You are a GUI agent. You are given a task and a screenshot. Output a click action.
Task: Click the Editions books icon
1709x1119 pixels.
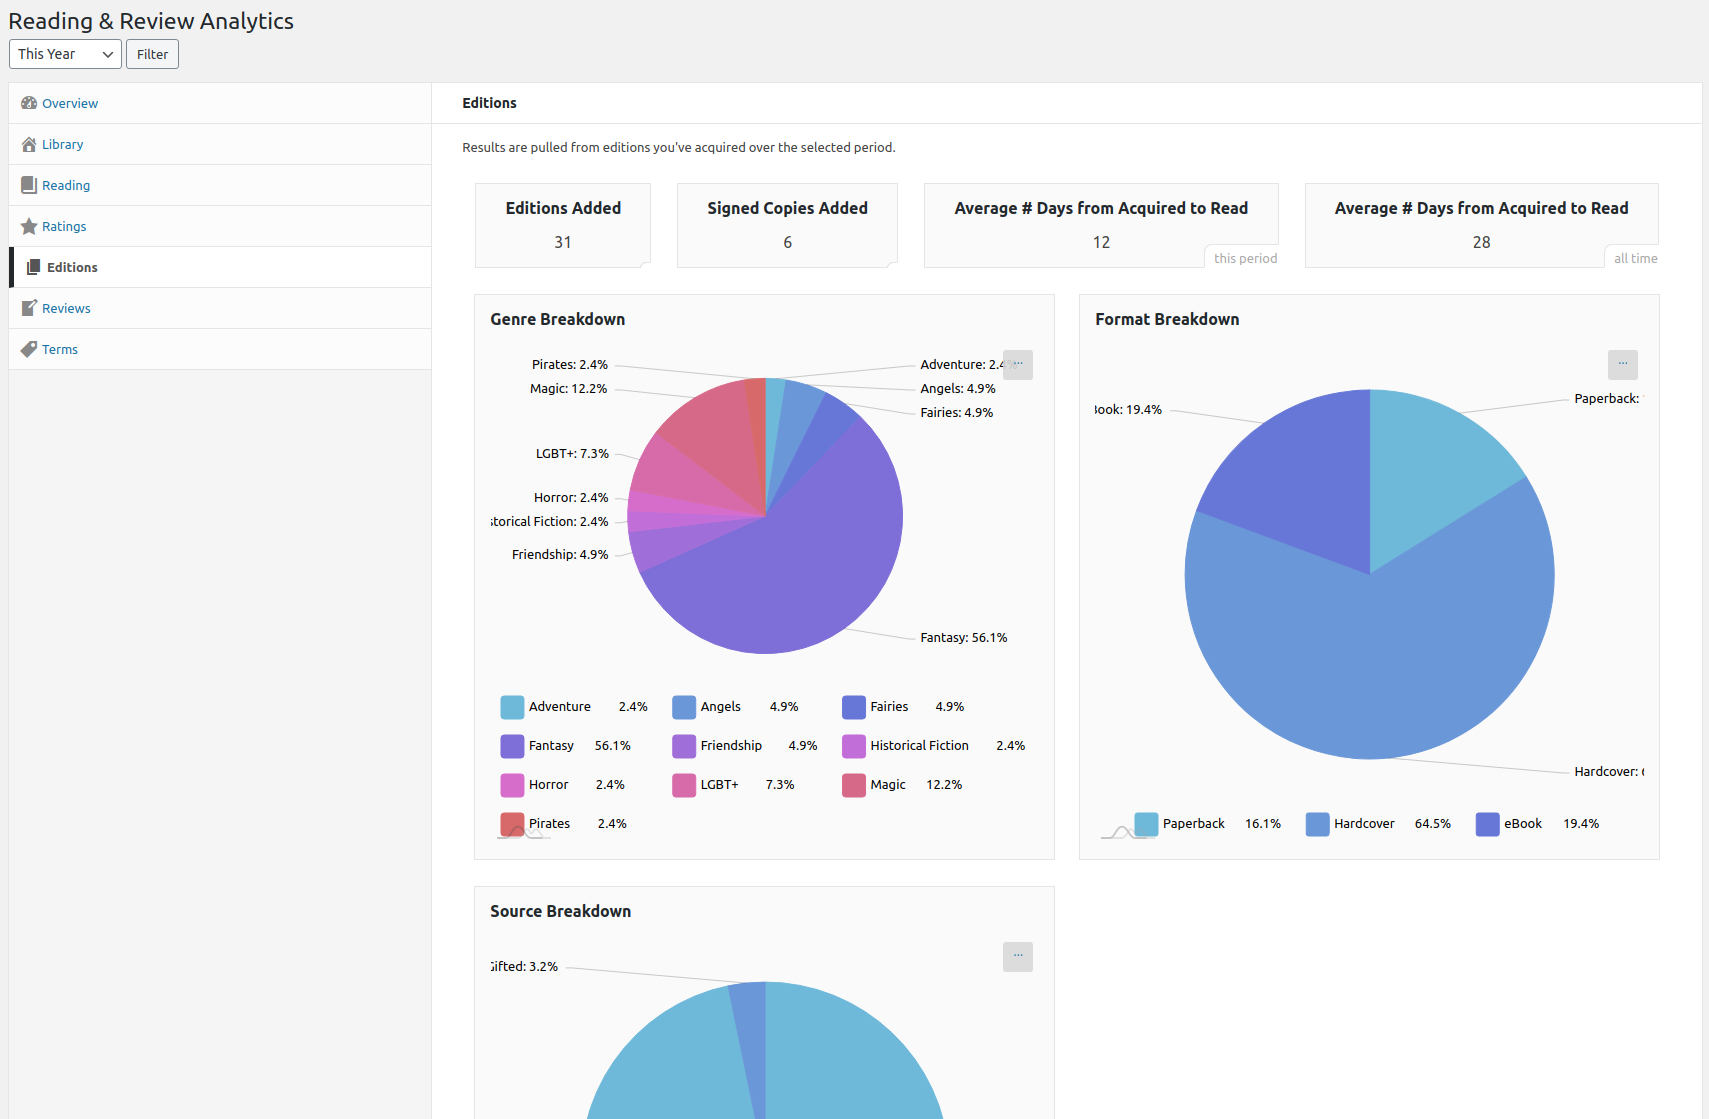[x=33, y=267]
